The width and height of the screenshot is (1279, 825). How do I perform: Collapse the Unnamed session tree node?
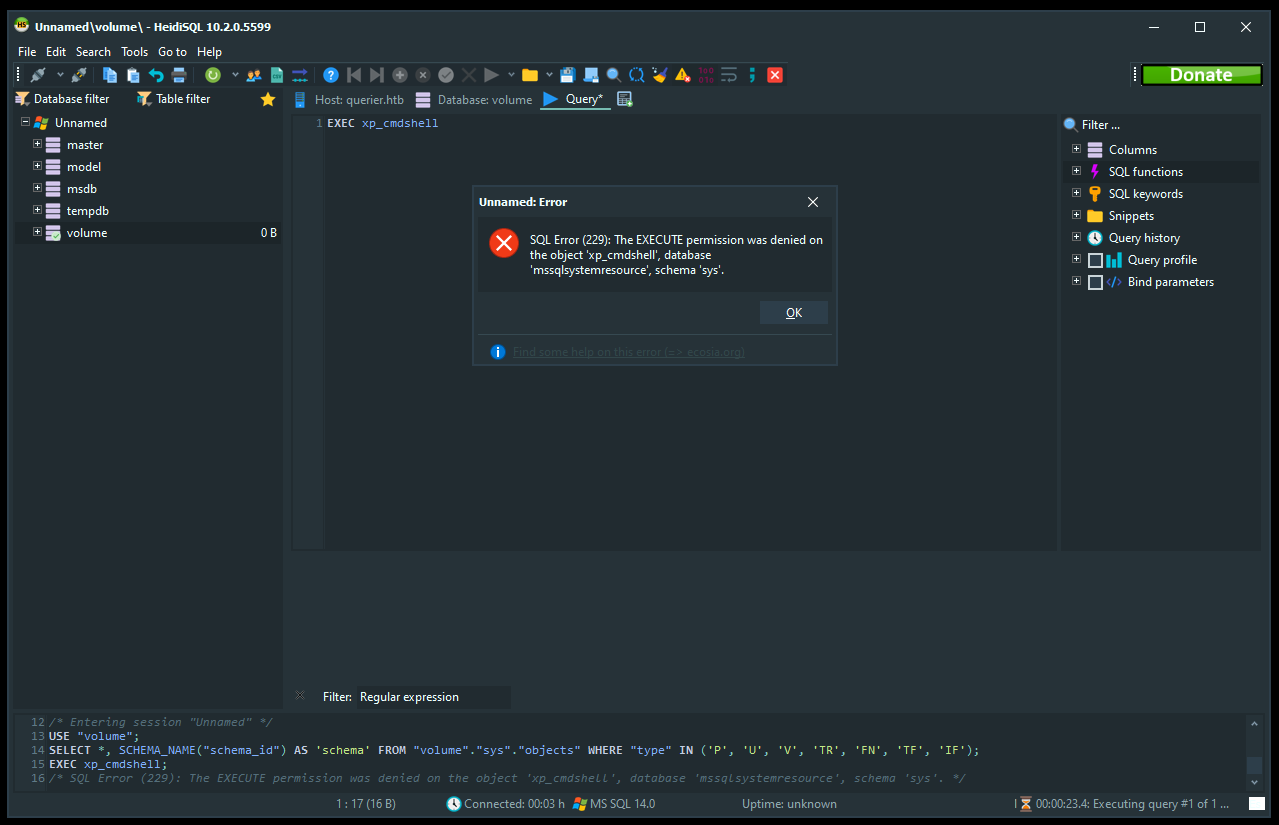click(x=25, y=123)
